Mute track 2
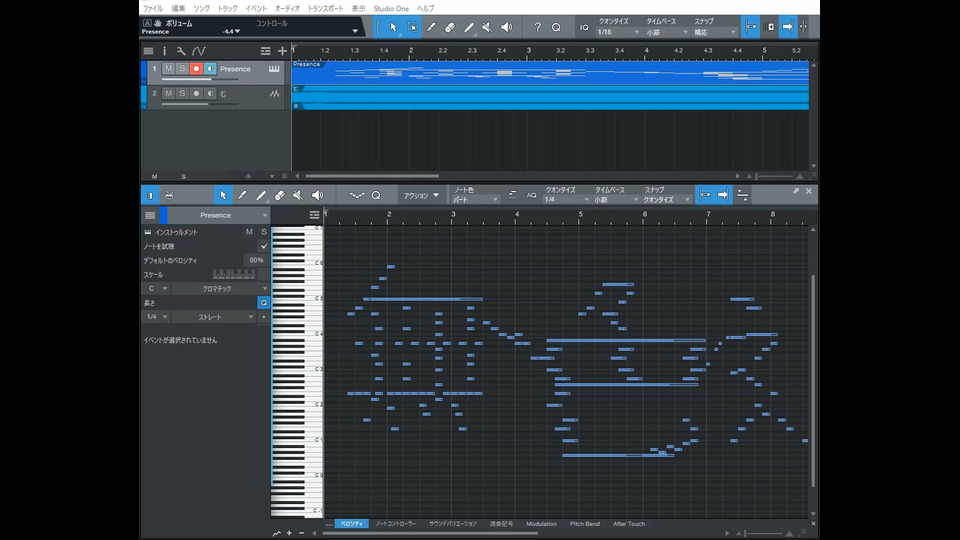The height and width of the screenshot is (540, 960). click(x=168, y=94)
